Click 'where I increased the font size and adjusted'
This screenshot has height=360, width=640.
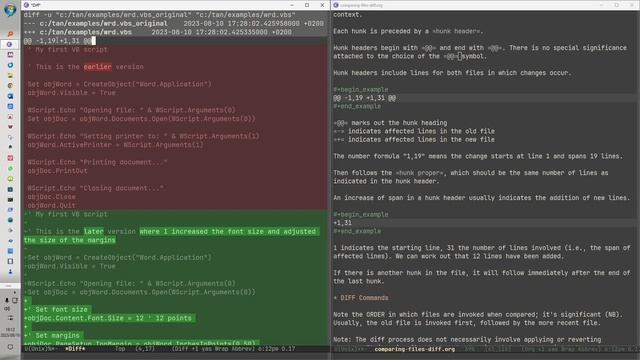[x=228, y=231]
